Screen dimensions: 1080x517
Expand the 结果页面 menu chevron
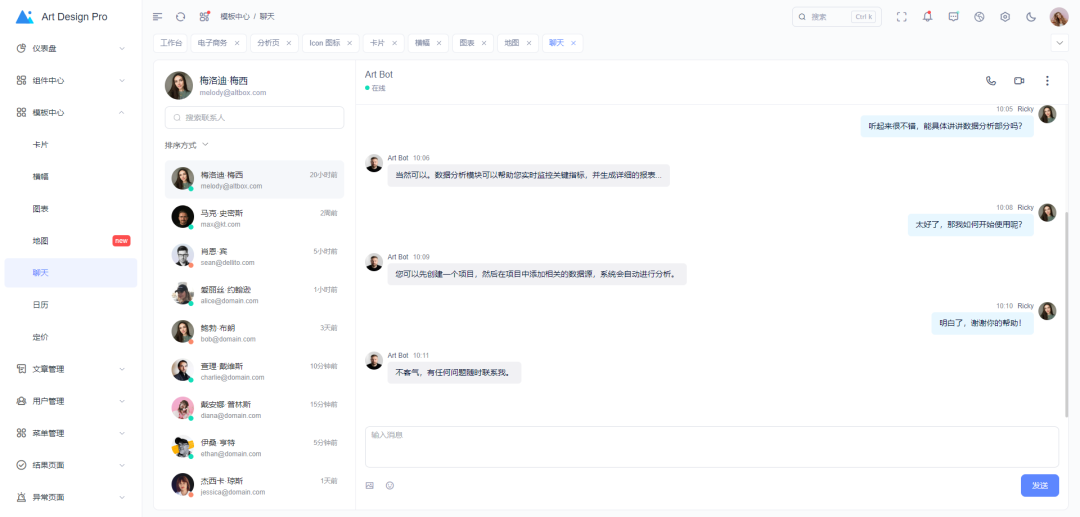tap(122, 465)
